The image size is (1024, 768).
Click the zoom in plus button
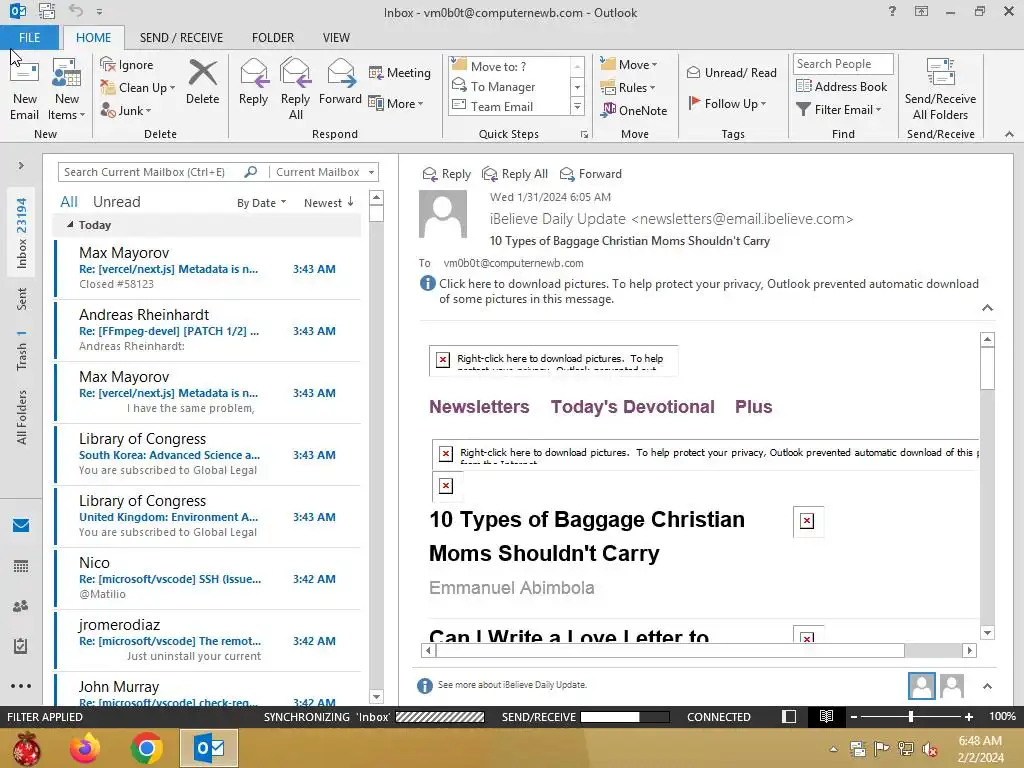(969, 716)
